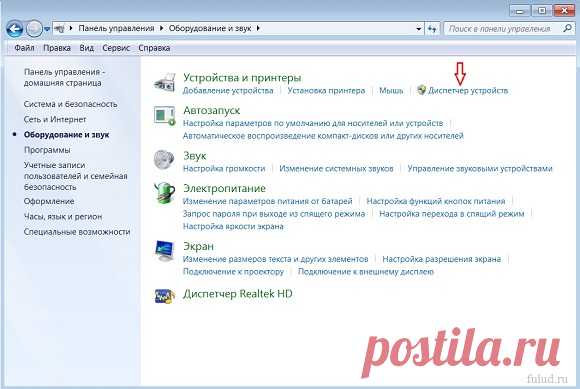This screenshot has height=389, width=580.
Task: Minimize the Control Panel window
Action: [519, 11]
